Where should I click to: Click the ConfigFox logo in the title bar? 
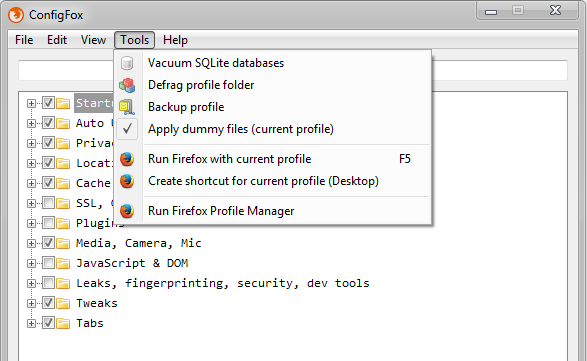[16, 15]
